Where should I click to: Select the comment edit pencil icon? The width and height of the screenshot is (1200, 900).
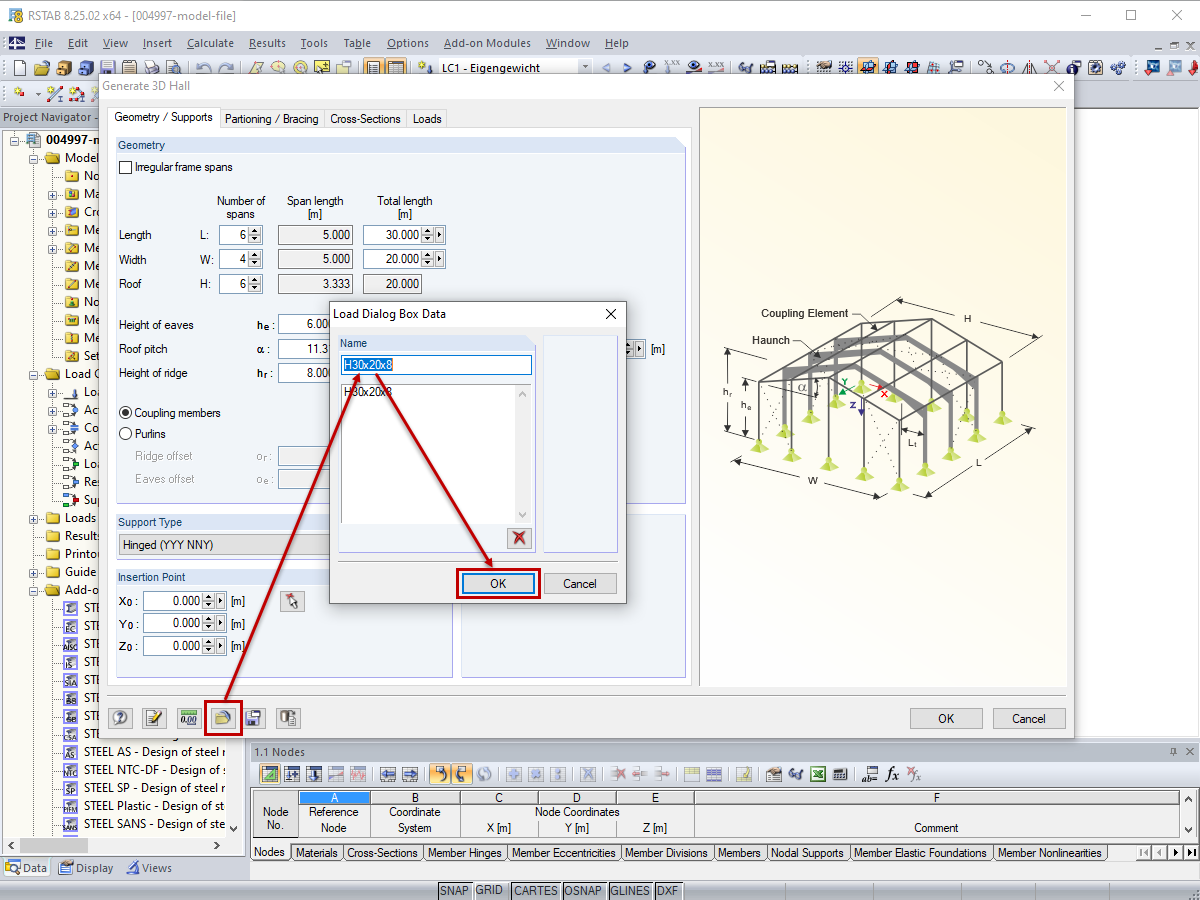coord(155,718)
